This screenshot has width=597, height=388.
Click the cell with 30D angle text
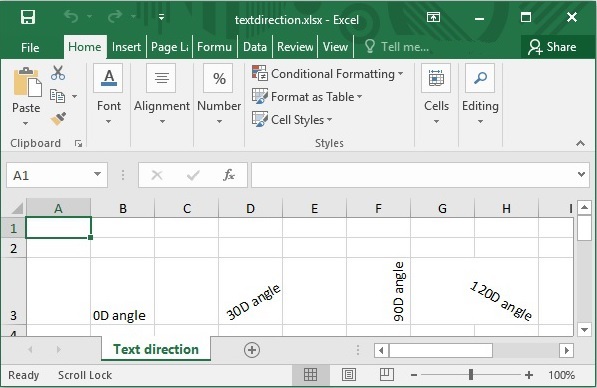(x=251, y=291)
